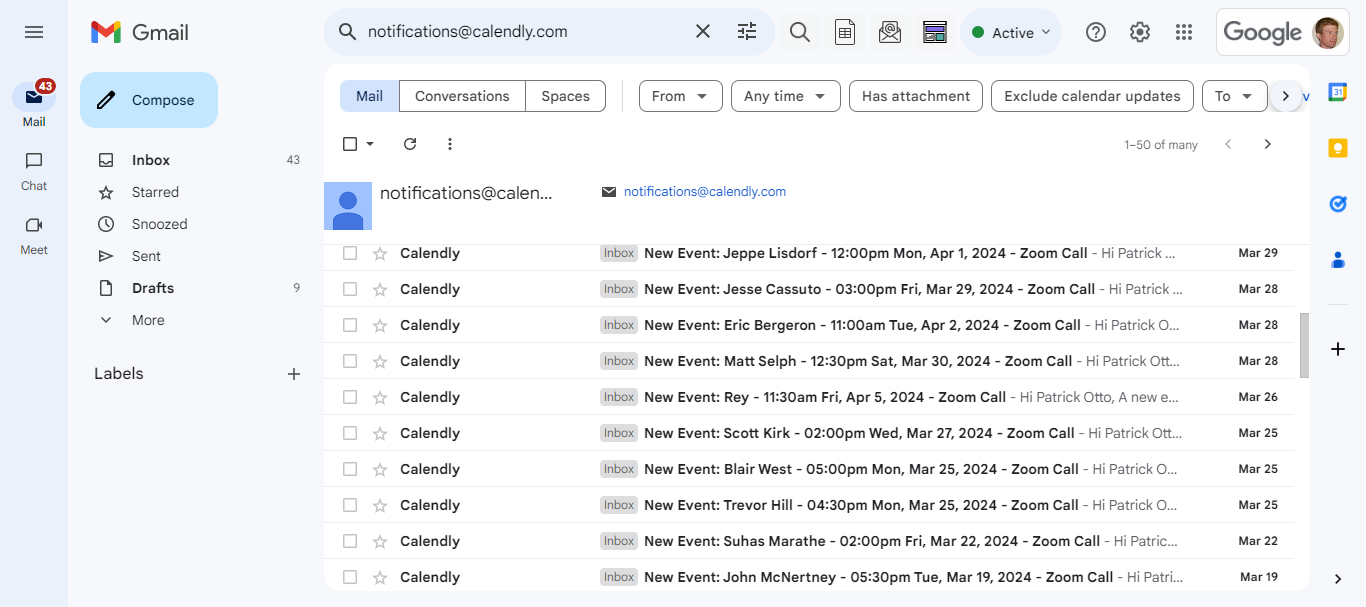
Task: Tick the checkbox for the Trevor Hill email
Action: (350, 505)
